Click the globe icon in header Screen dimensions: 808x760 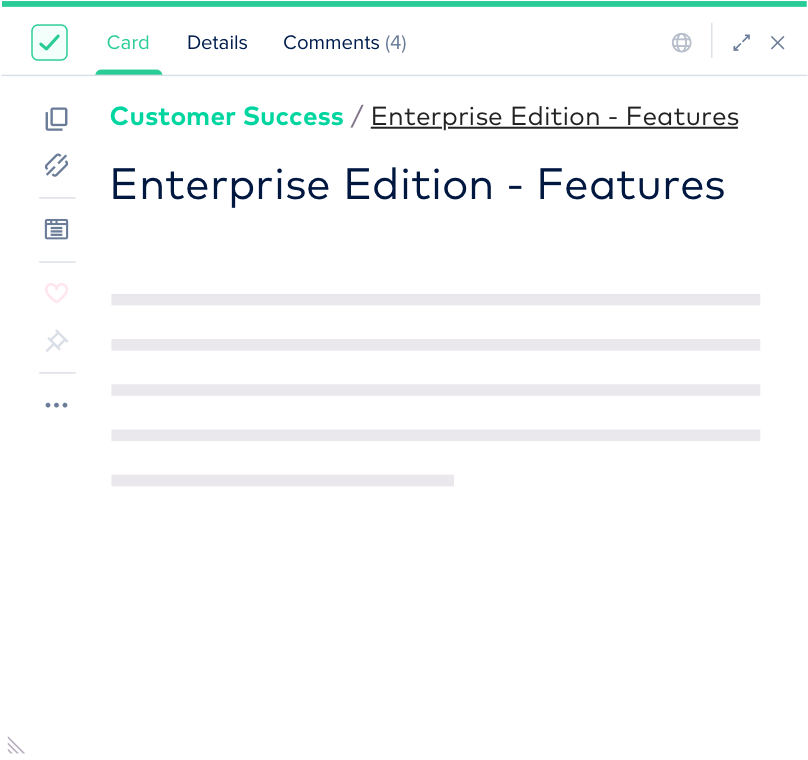[x=682, y=43]
